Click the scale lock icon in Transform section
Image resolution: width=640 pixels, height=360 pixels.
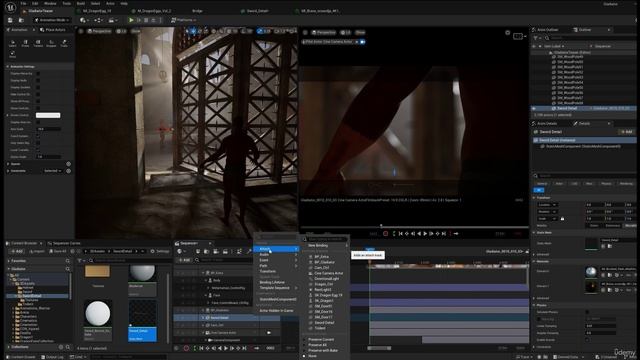point(562,219)
